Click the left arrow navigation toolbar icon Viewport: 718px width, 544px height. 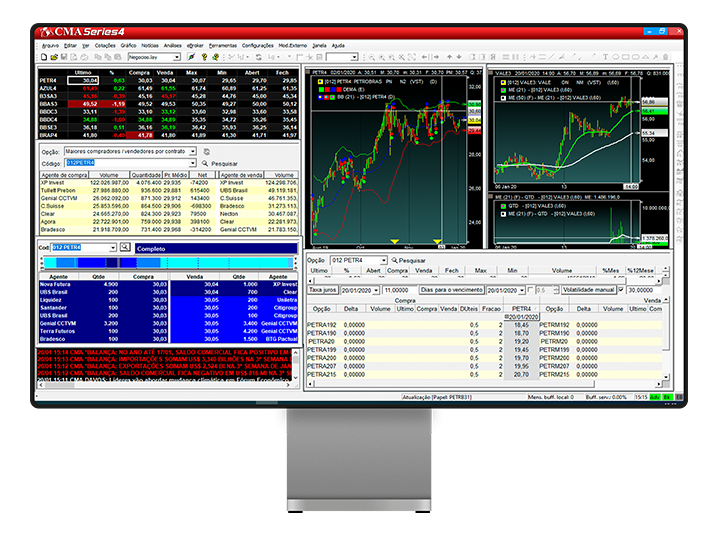point(424,57)
